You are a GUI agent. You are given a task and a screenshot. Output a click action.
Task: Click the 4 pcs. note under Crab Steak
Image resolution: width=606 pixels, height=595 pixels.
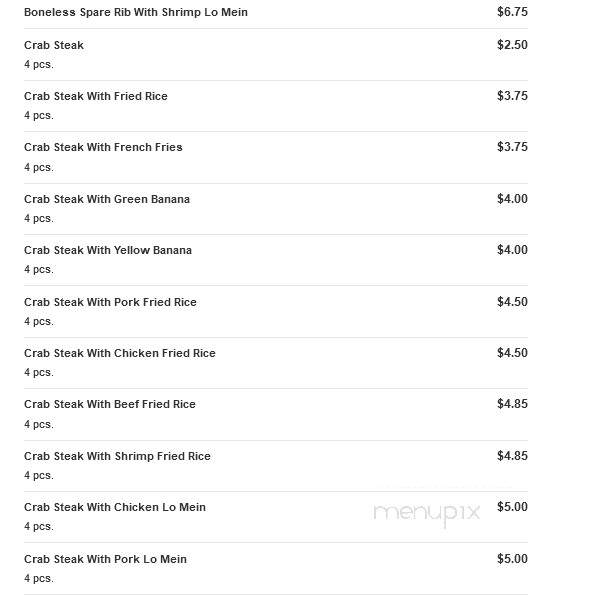click(39, 65)
